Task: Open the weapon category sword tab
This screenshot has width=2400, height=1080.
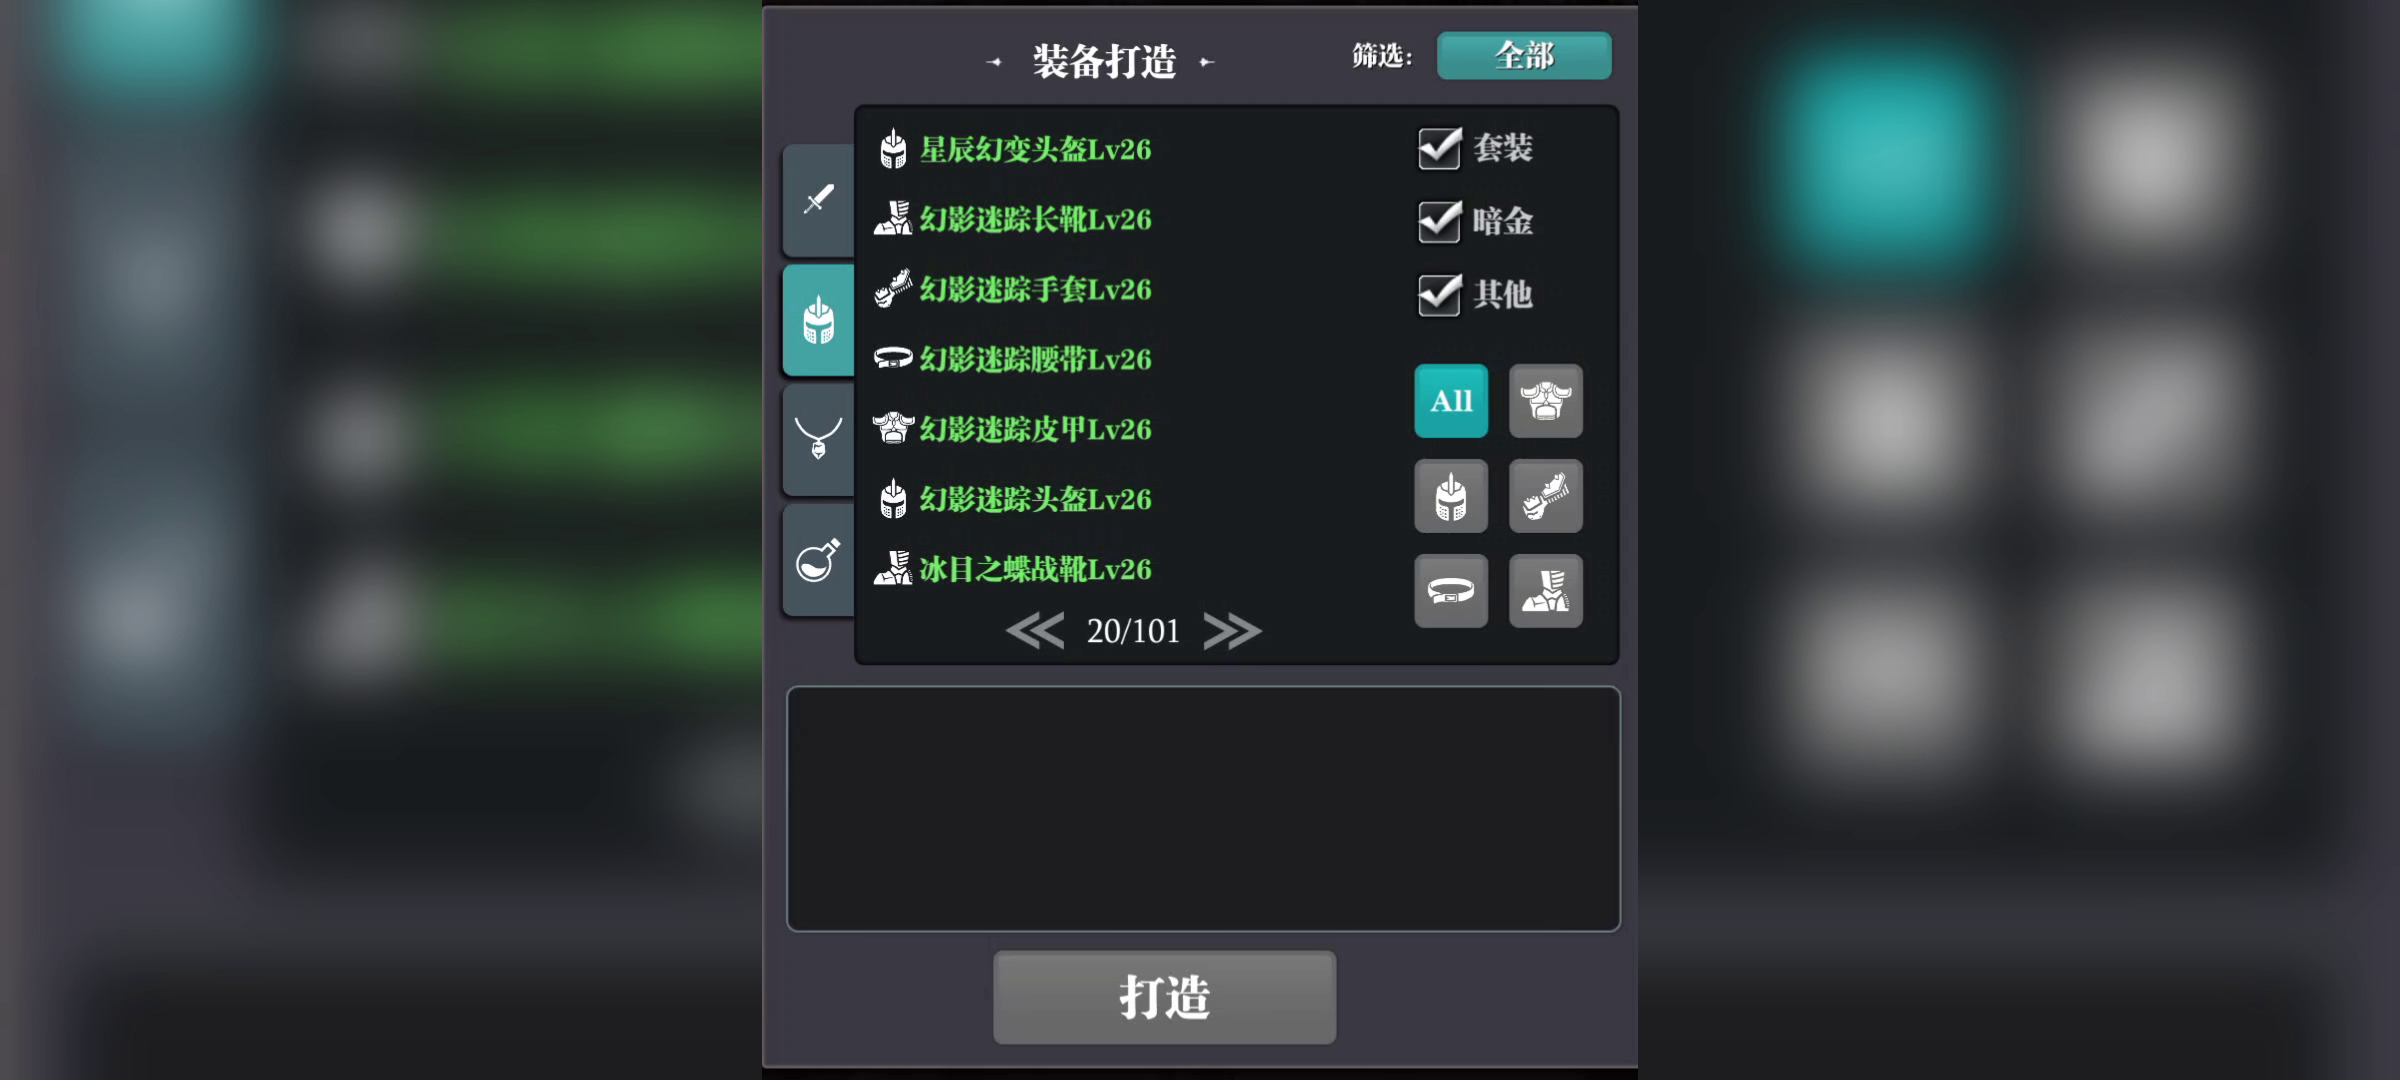Action: 819,199
